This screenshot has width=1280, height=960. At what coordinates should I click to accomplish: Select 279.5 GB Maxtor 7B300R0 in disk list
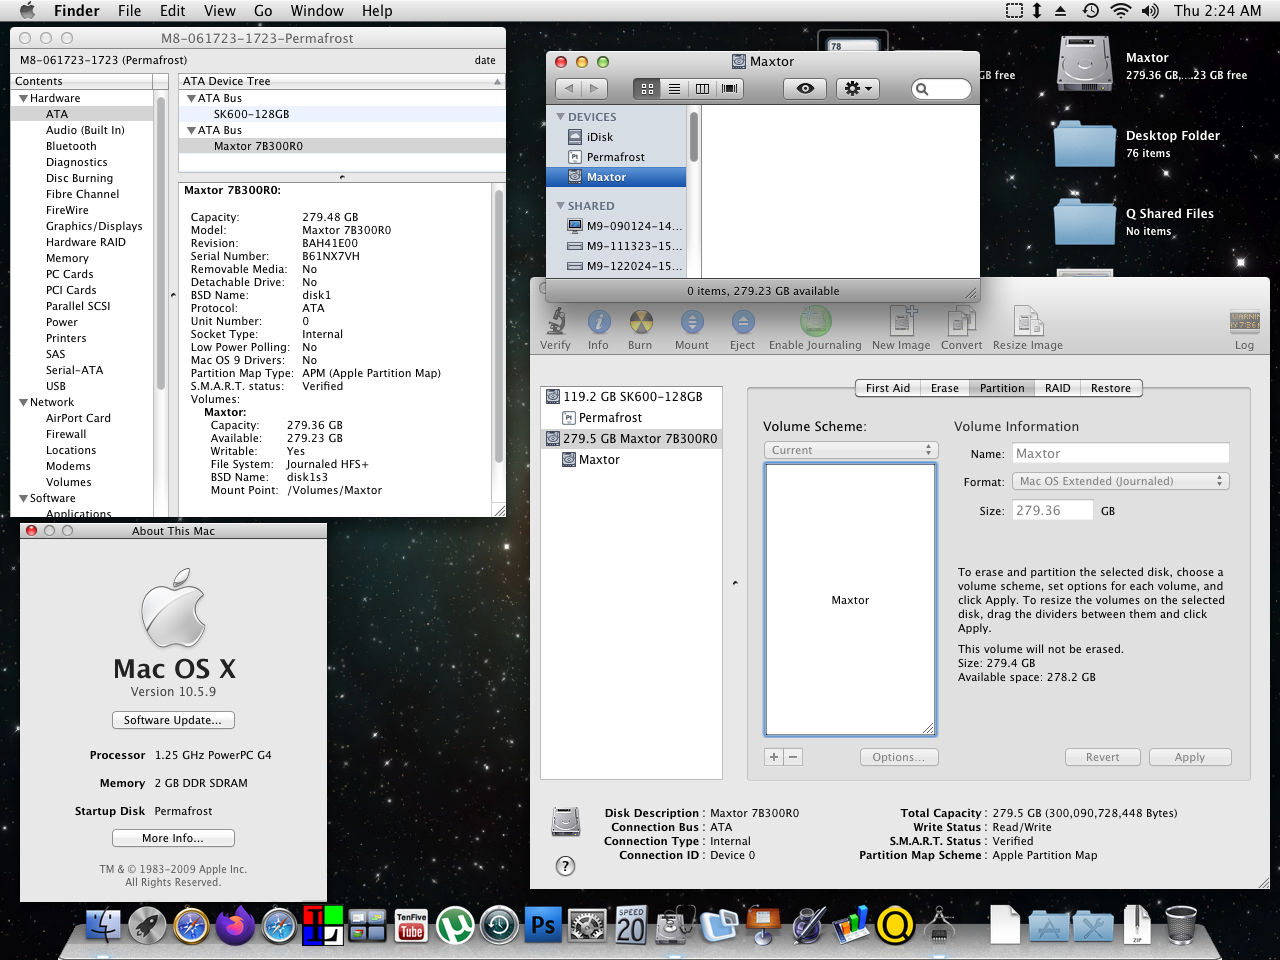[x=631, y=438]
